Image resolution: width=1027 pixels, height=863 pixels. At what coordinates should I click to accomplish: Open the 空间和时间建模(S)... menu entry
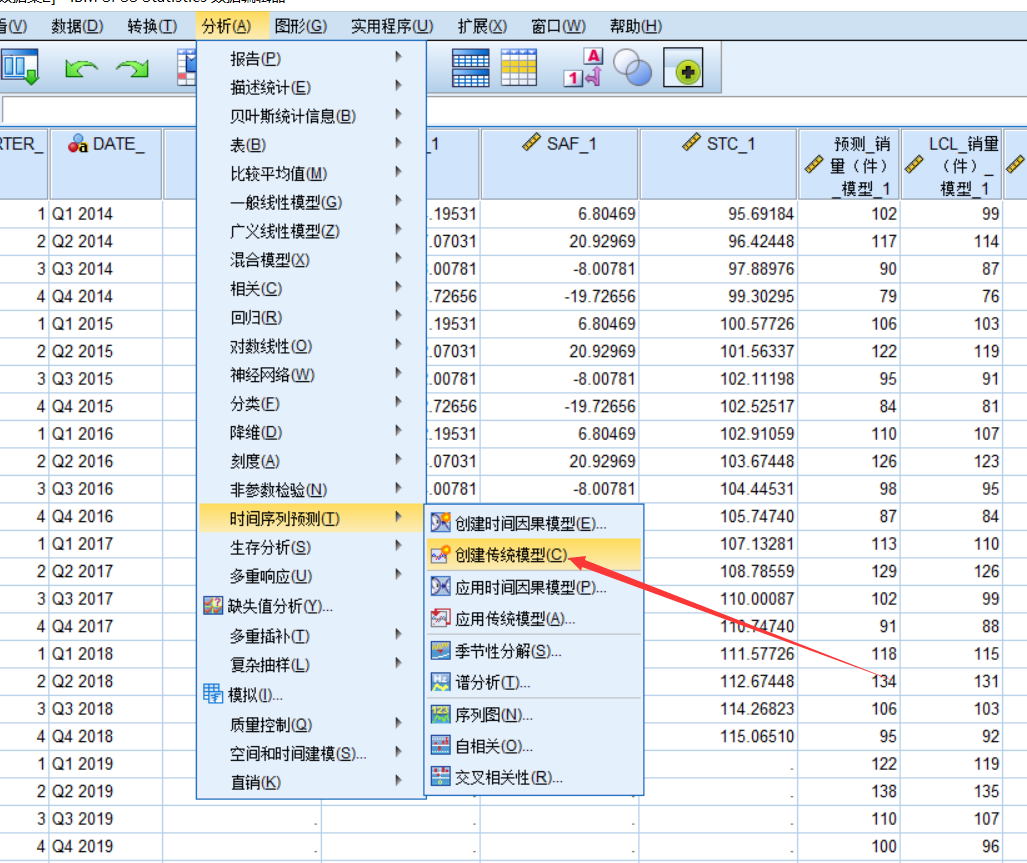(x=312, y=753)
